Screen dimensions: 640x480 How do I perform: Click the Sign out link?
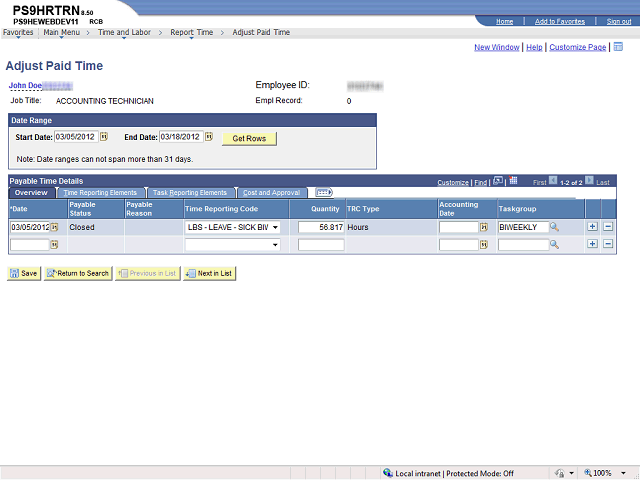click(618, 21)
